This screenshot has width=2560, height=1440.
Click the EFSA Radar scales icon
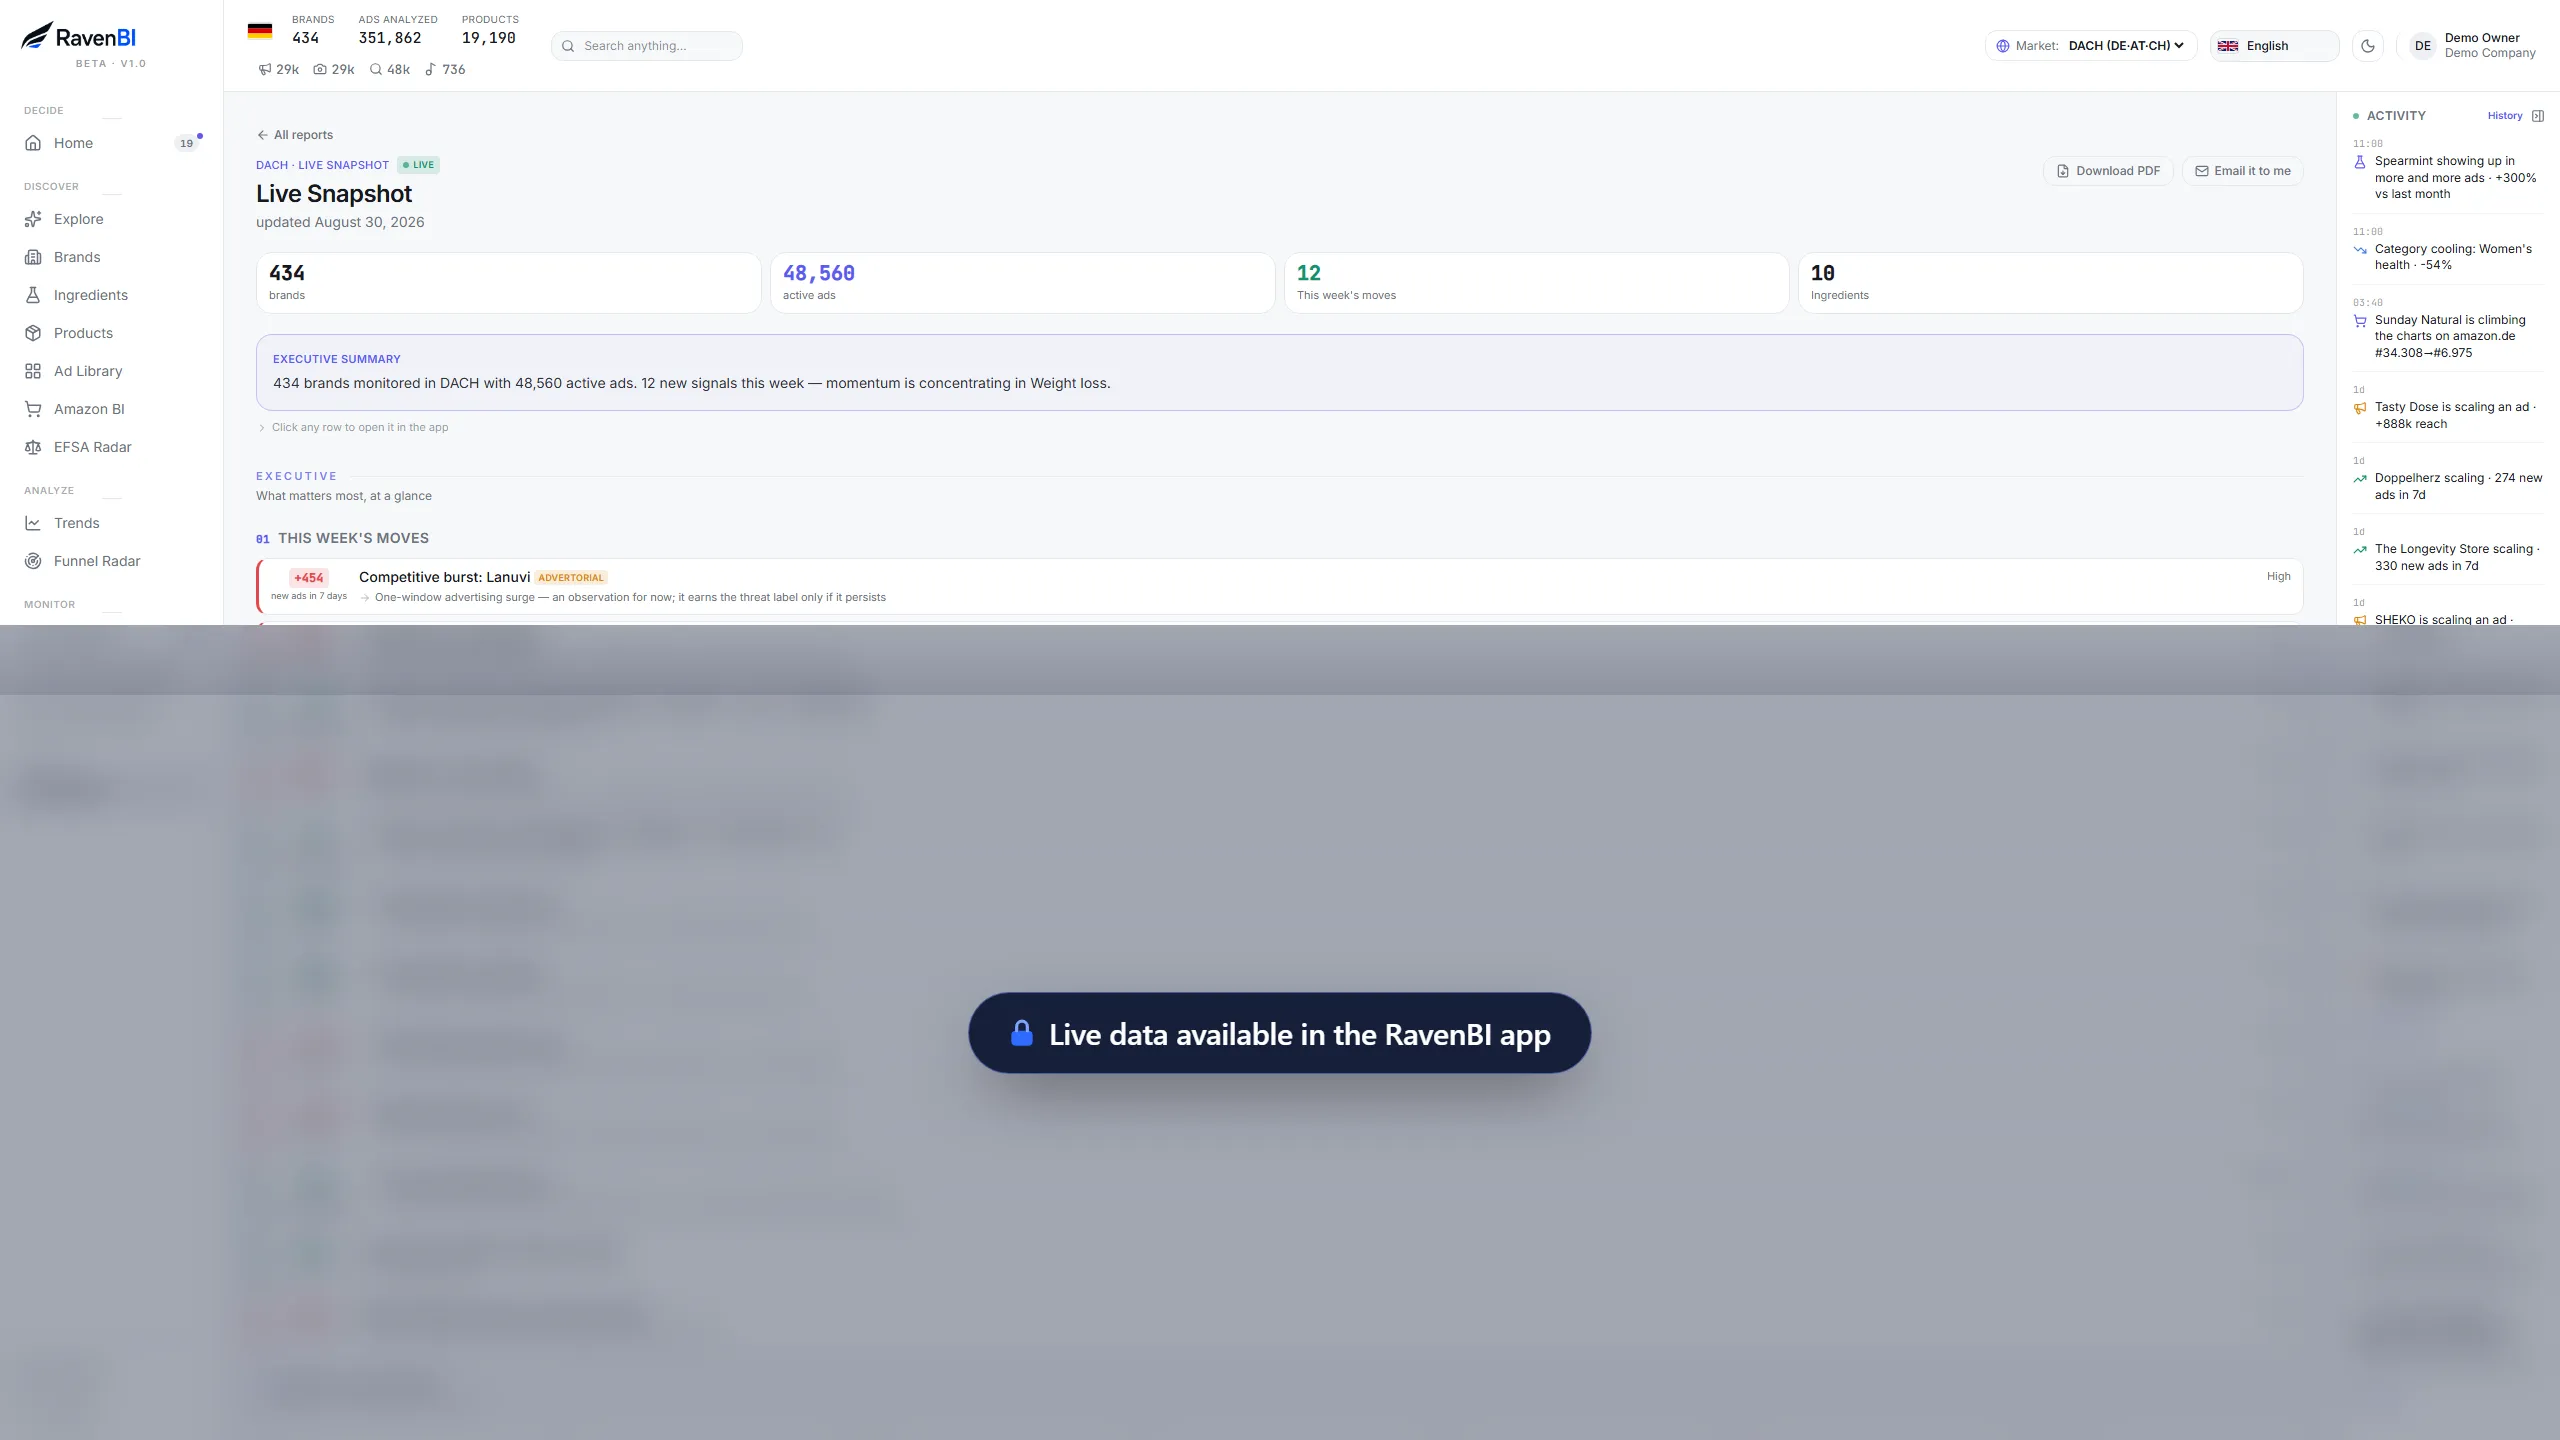[x=33, y=447]
